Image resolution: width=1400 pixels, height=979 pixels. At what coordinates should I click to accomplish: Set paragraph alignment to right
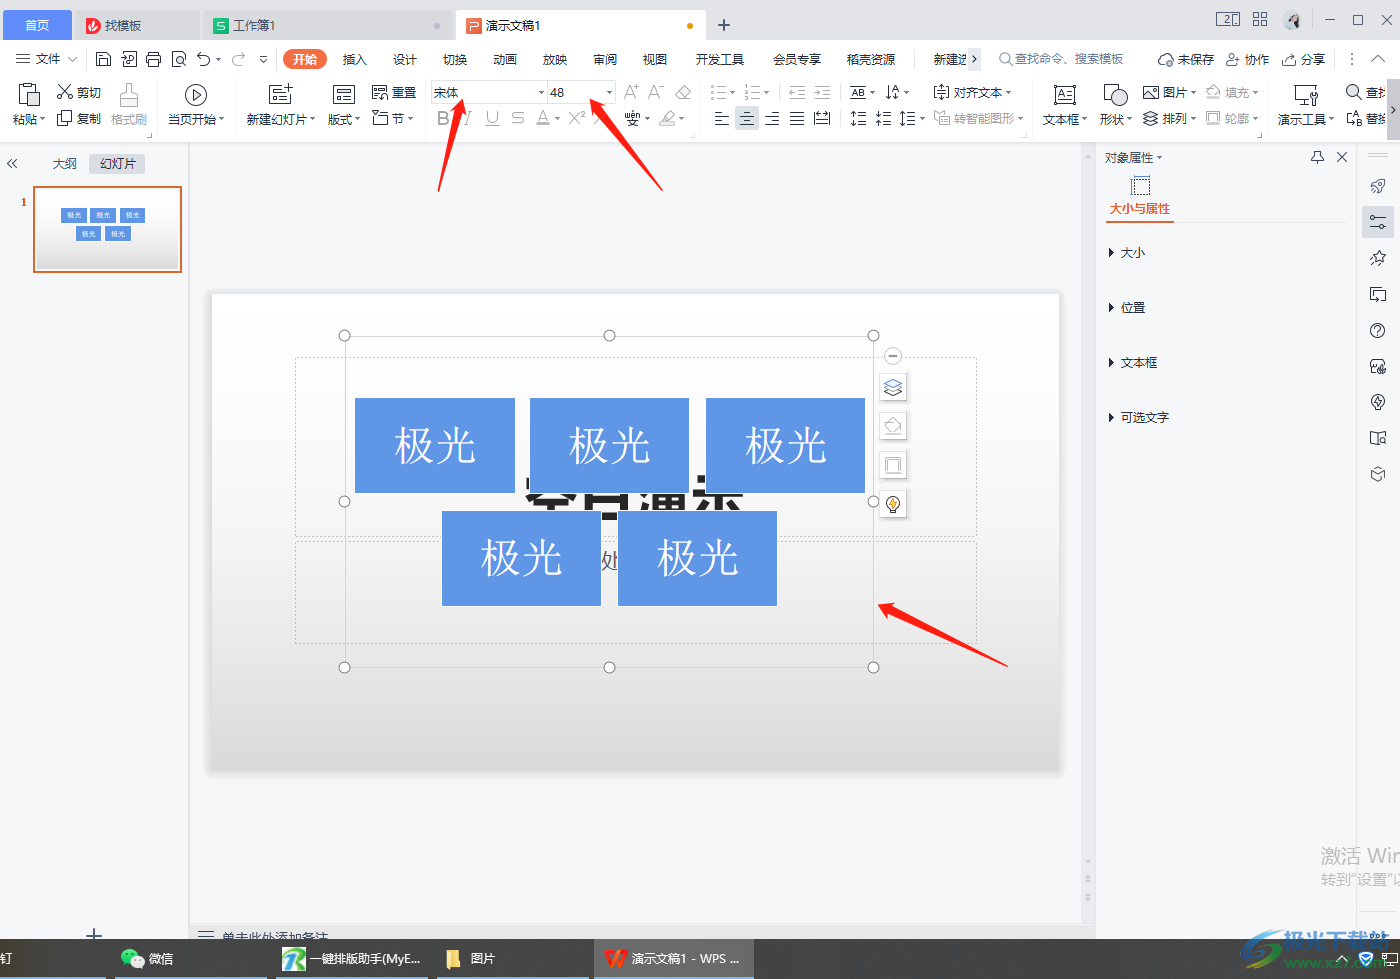[772, 118]
